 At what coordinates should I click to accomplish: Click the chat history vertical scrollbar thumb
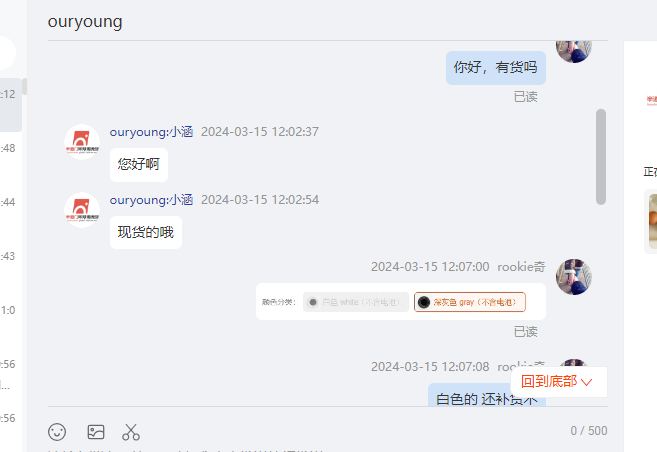(x=601, y=157)
